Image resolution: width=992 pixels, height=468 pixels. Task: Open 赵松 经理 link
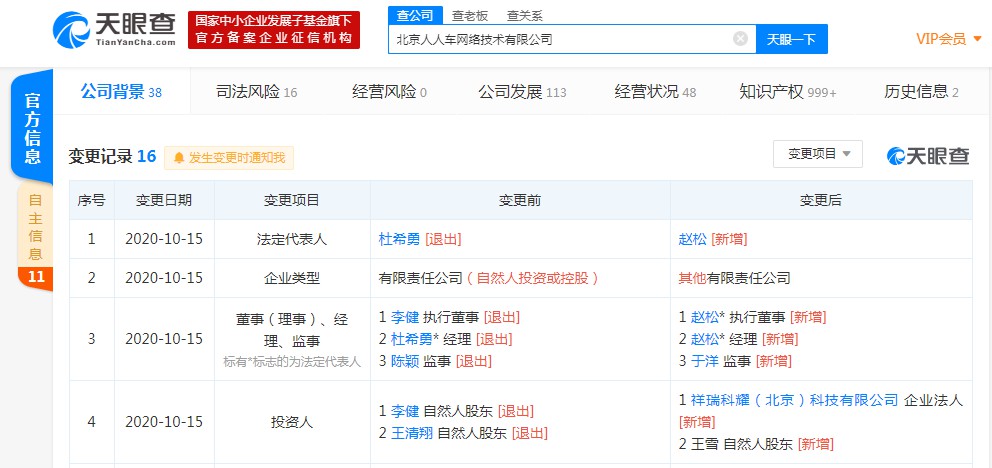705,339
